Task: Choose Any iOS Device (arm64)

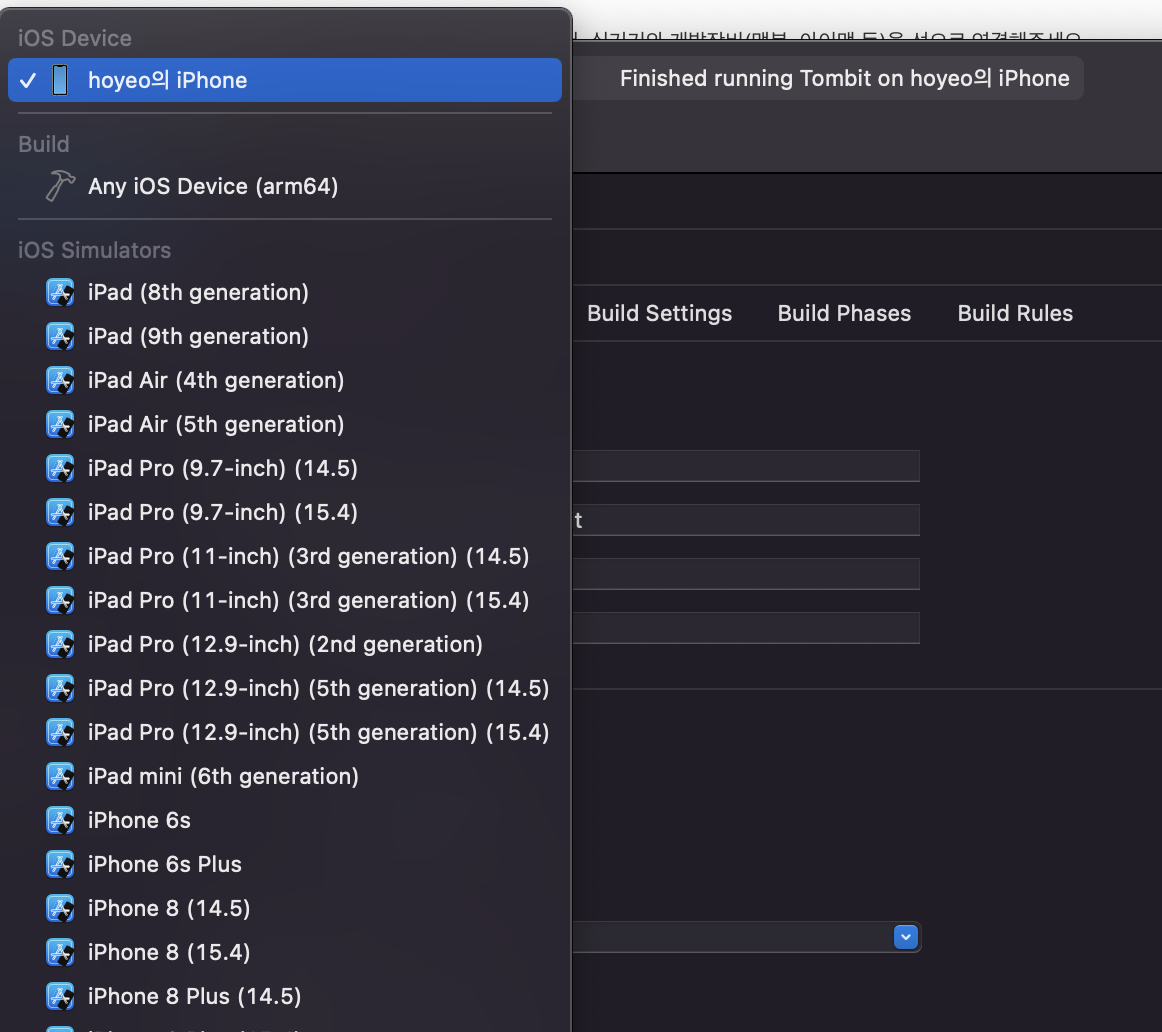Action: pos(285,186)
